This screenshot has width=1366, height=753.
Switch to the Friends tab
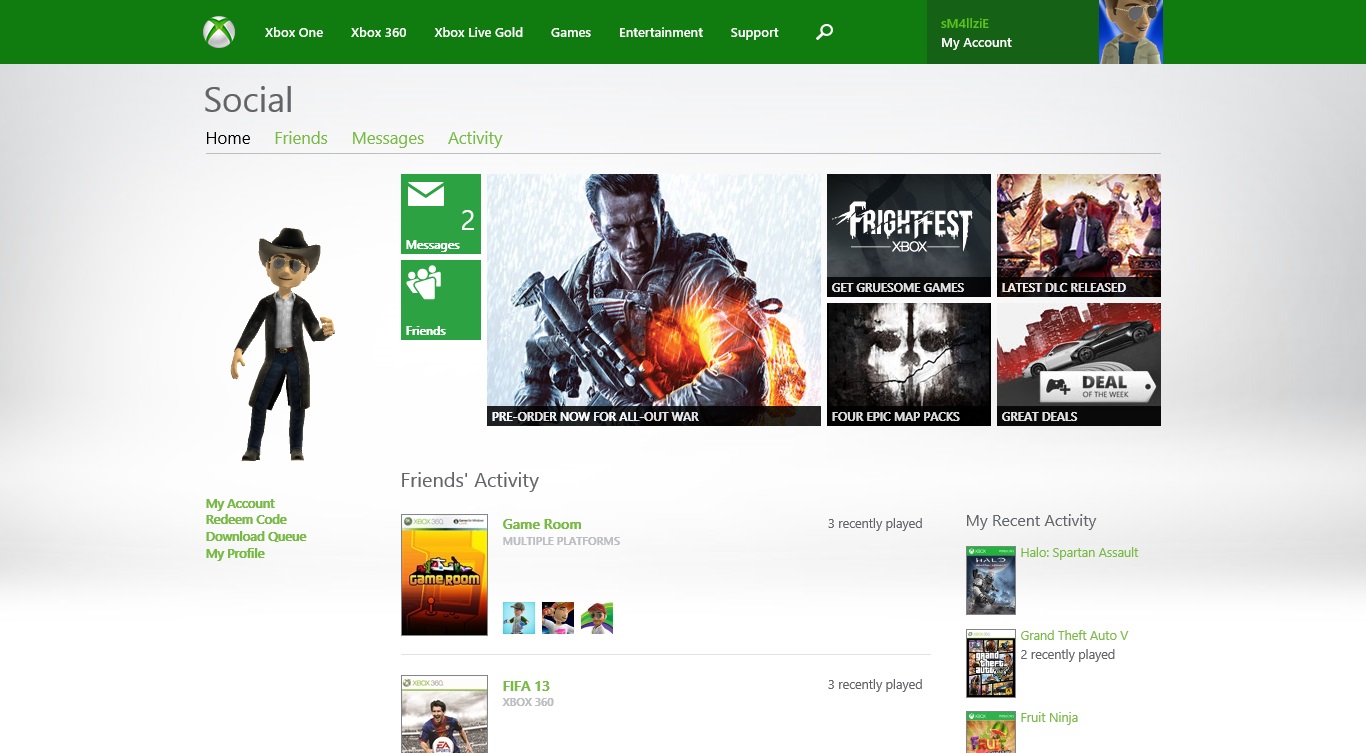coord(301,138)
